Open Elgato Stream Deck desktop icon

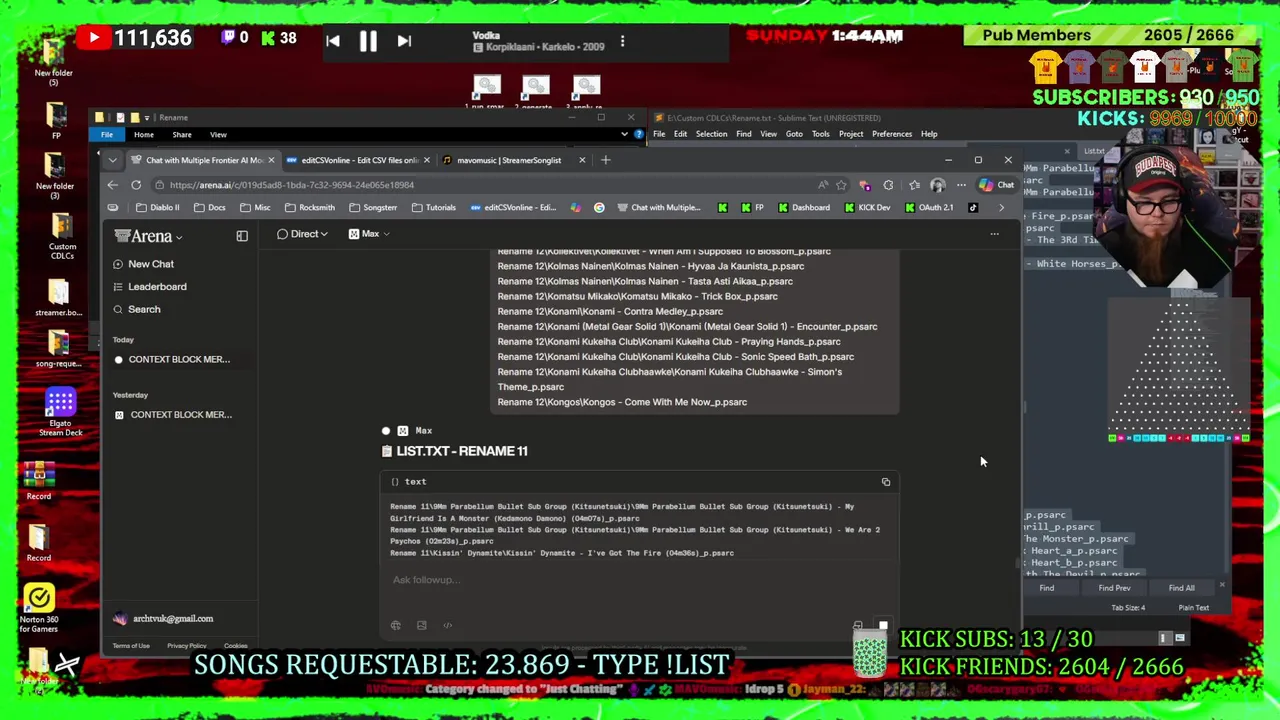[x=60, y=412]
